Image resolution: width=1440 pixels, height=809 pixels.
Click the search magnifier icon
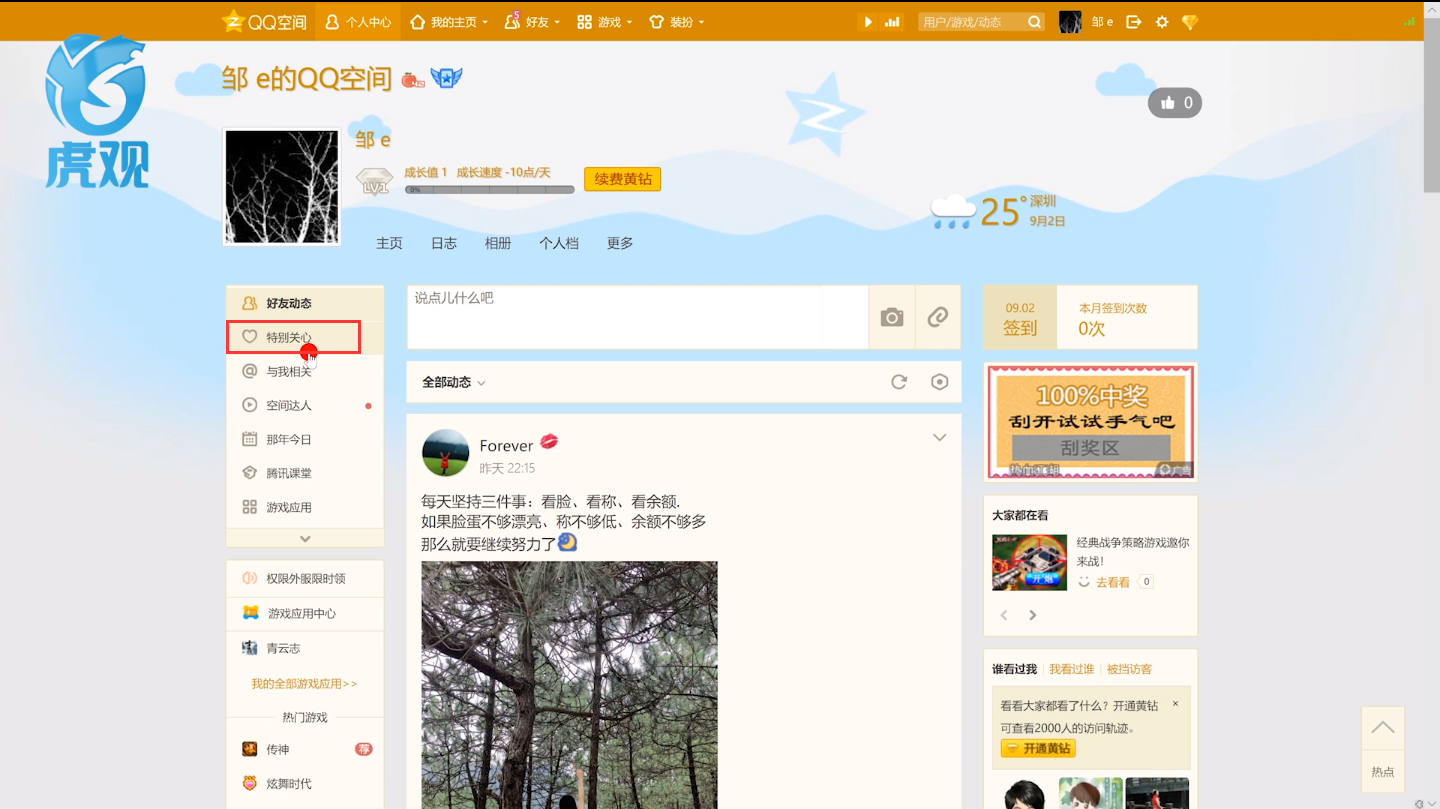coord(1035,22)
